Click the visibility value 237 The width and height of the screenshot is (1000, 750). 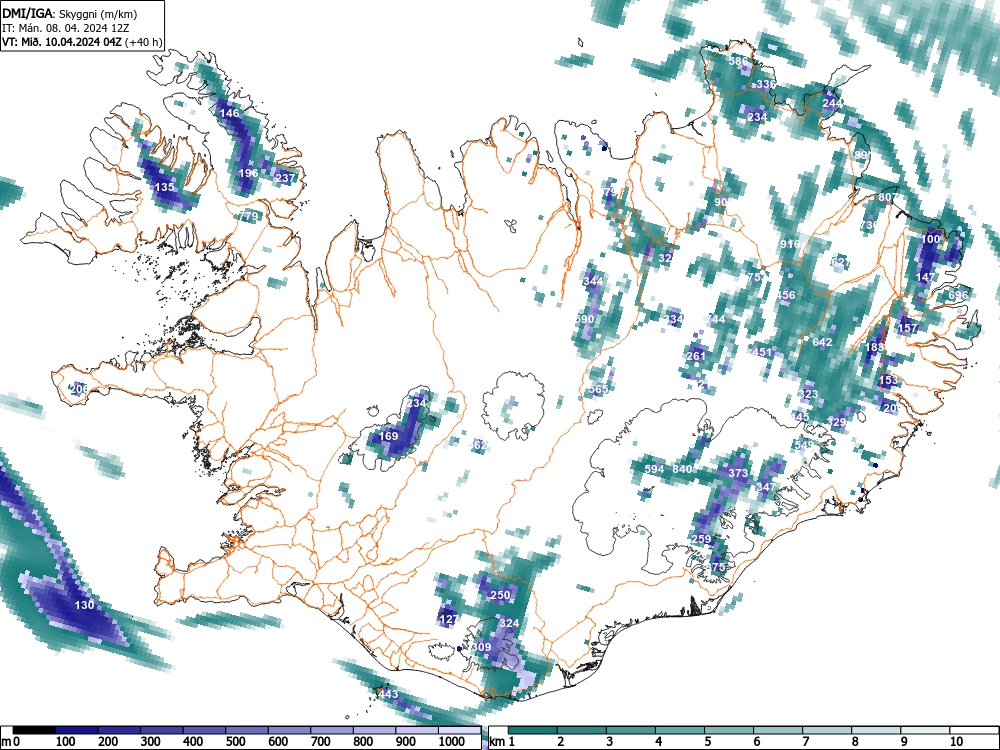pyautogui.click(x=285, y=179)
